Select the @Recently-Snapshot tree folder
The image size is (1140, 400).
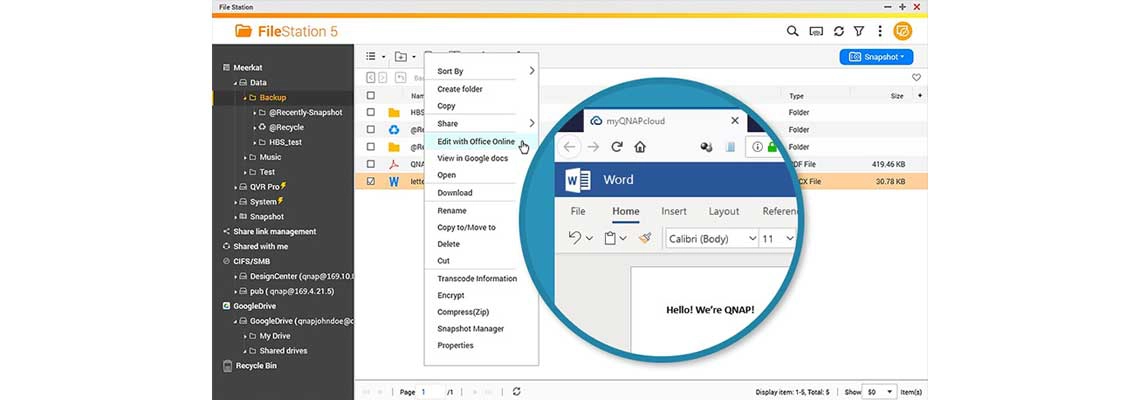pos(305,113)
